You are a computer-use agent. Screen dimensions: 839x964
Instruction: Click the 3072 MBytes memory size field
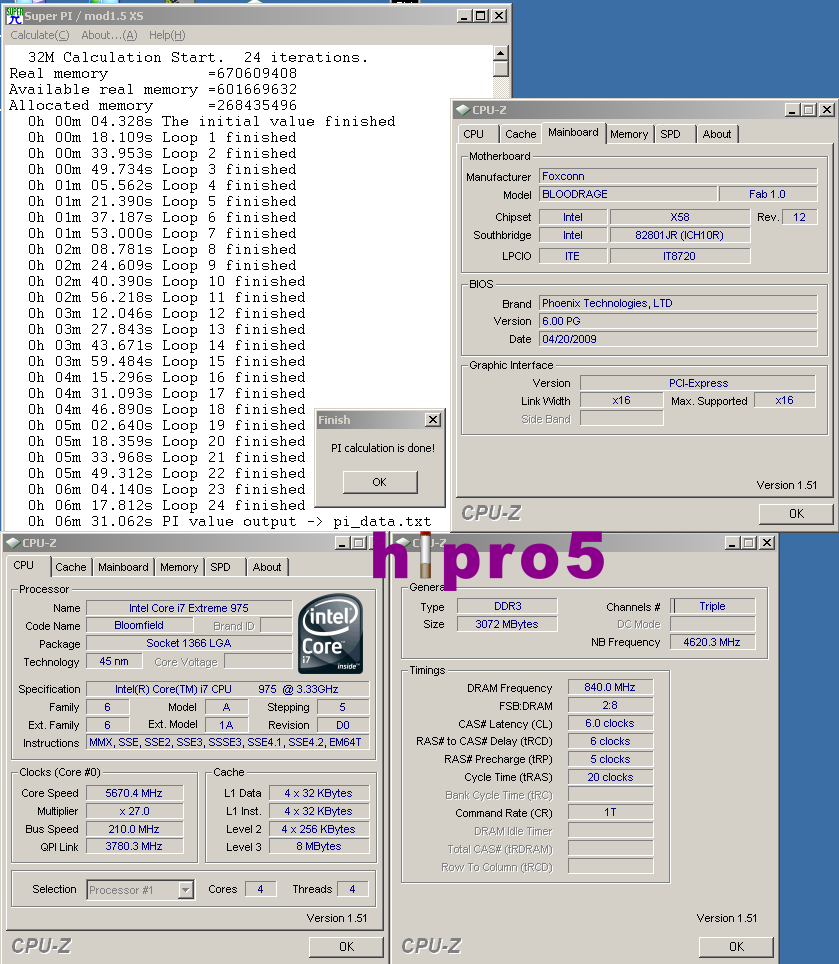point(507,624)
